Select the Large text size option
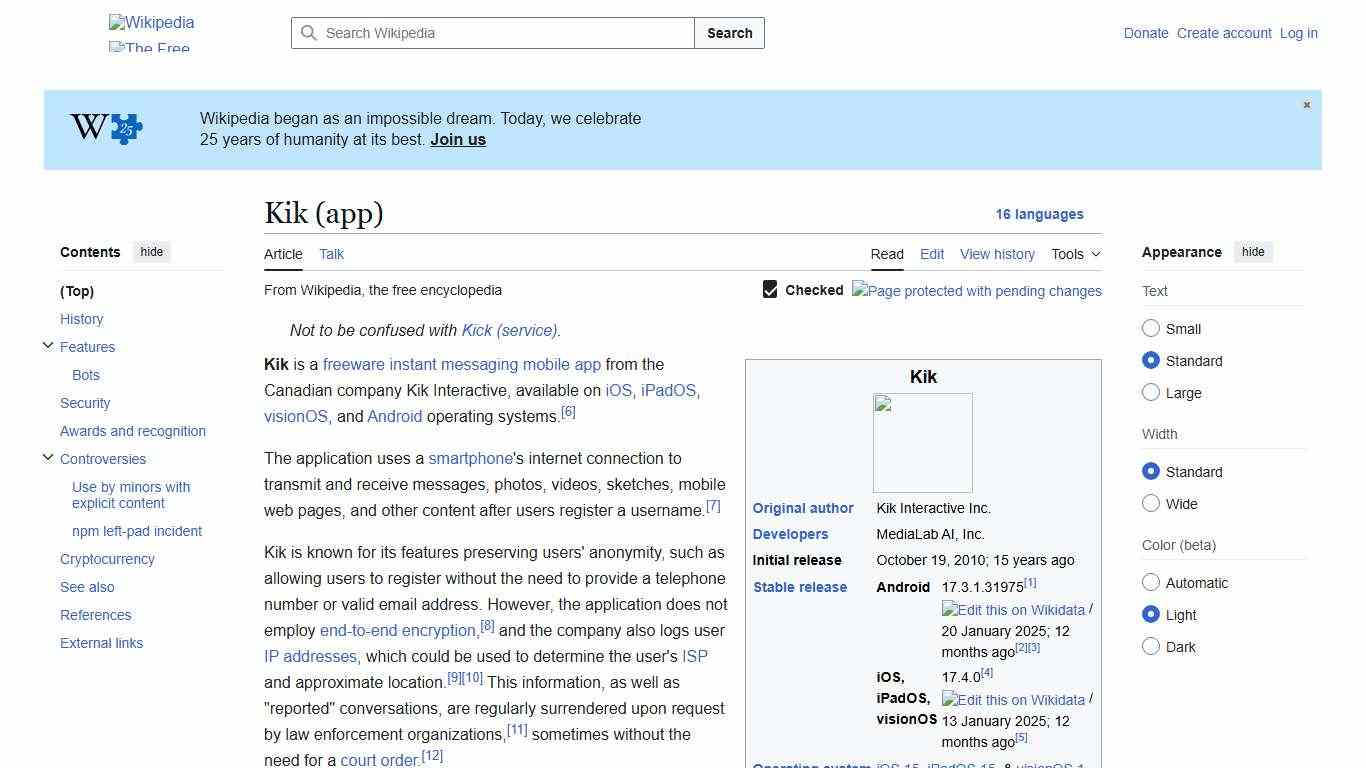This screenshot has width=1366, height=768. [1151, 392]
